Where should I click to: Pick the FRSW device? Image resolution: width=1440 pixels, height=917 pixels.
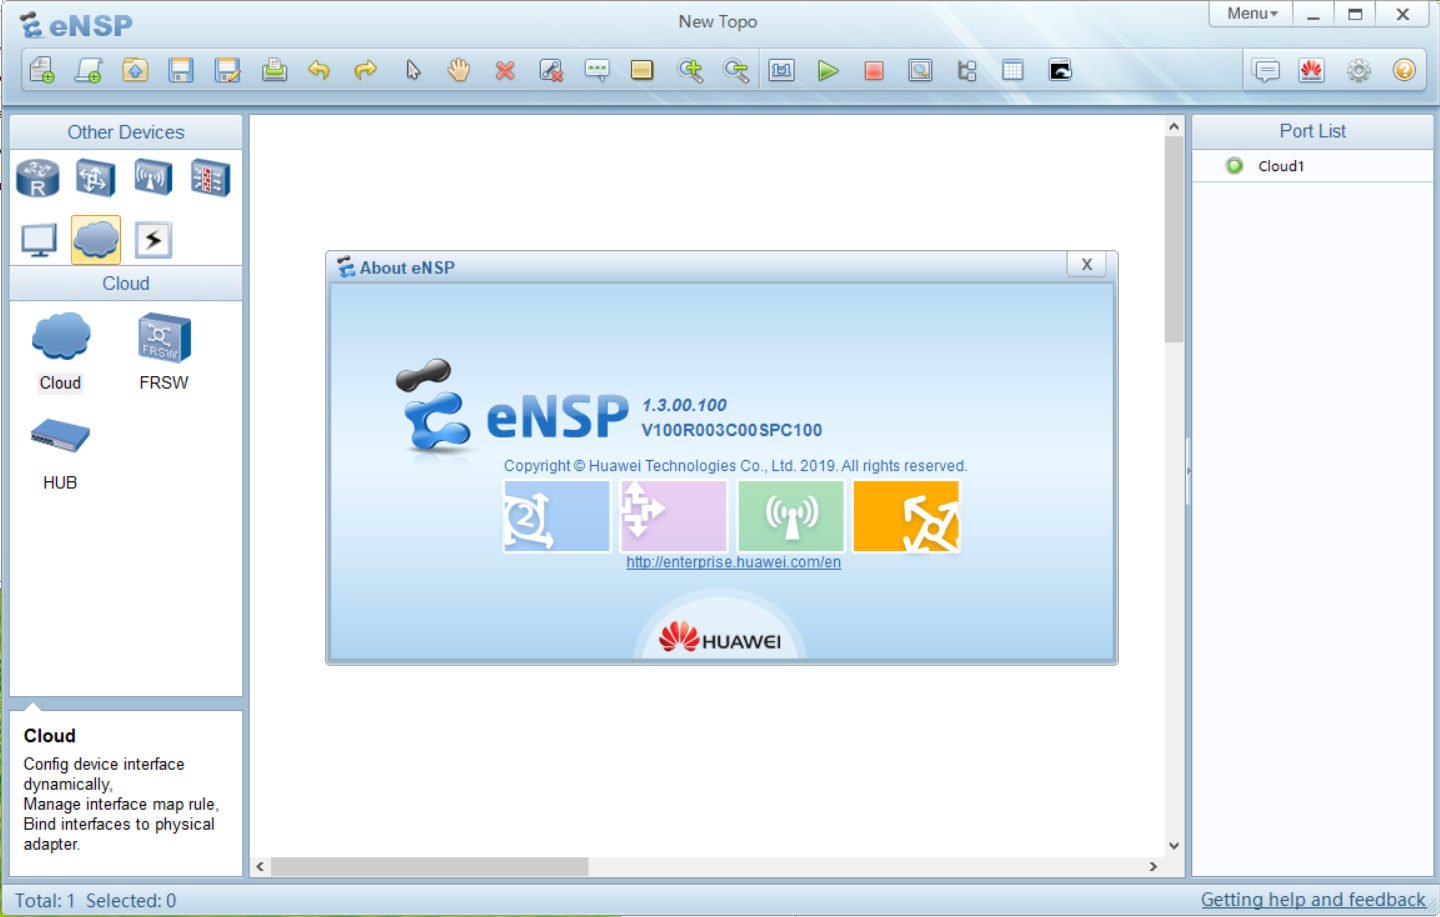point(164,351)
